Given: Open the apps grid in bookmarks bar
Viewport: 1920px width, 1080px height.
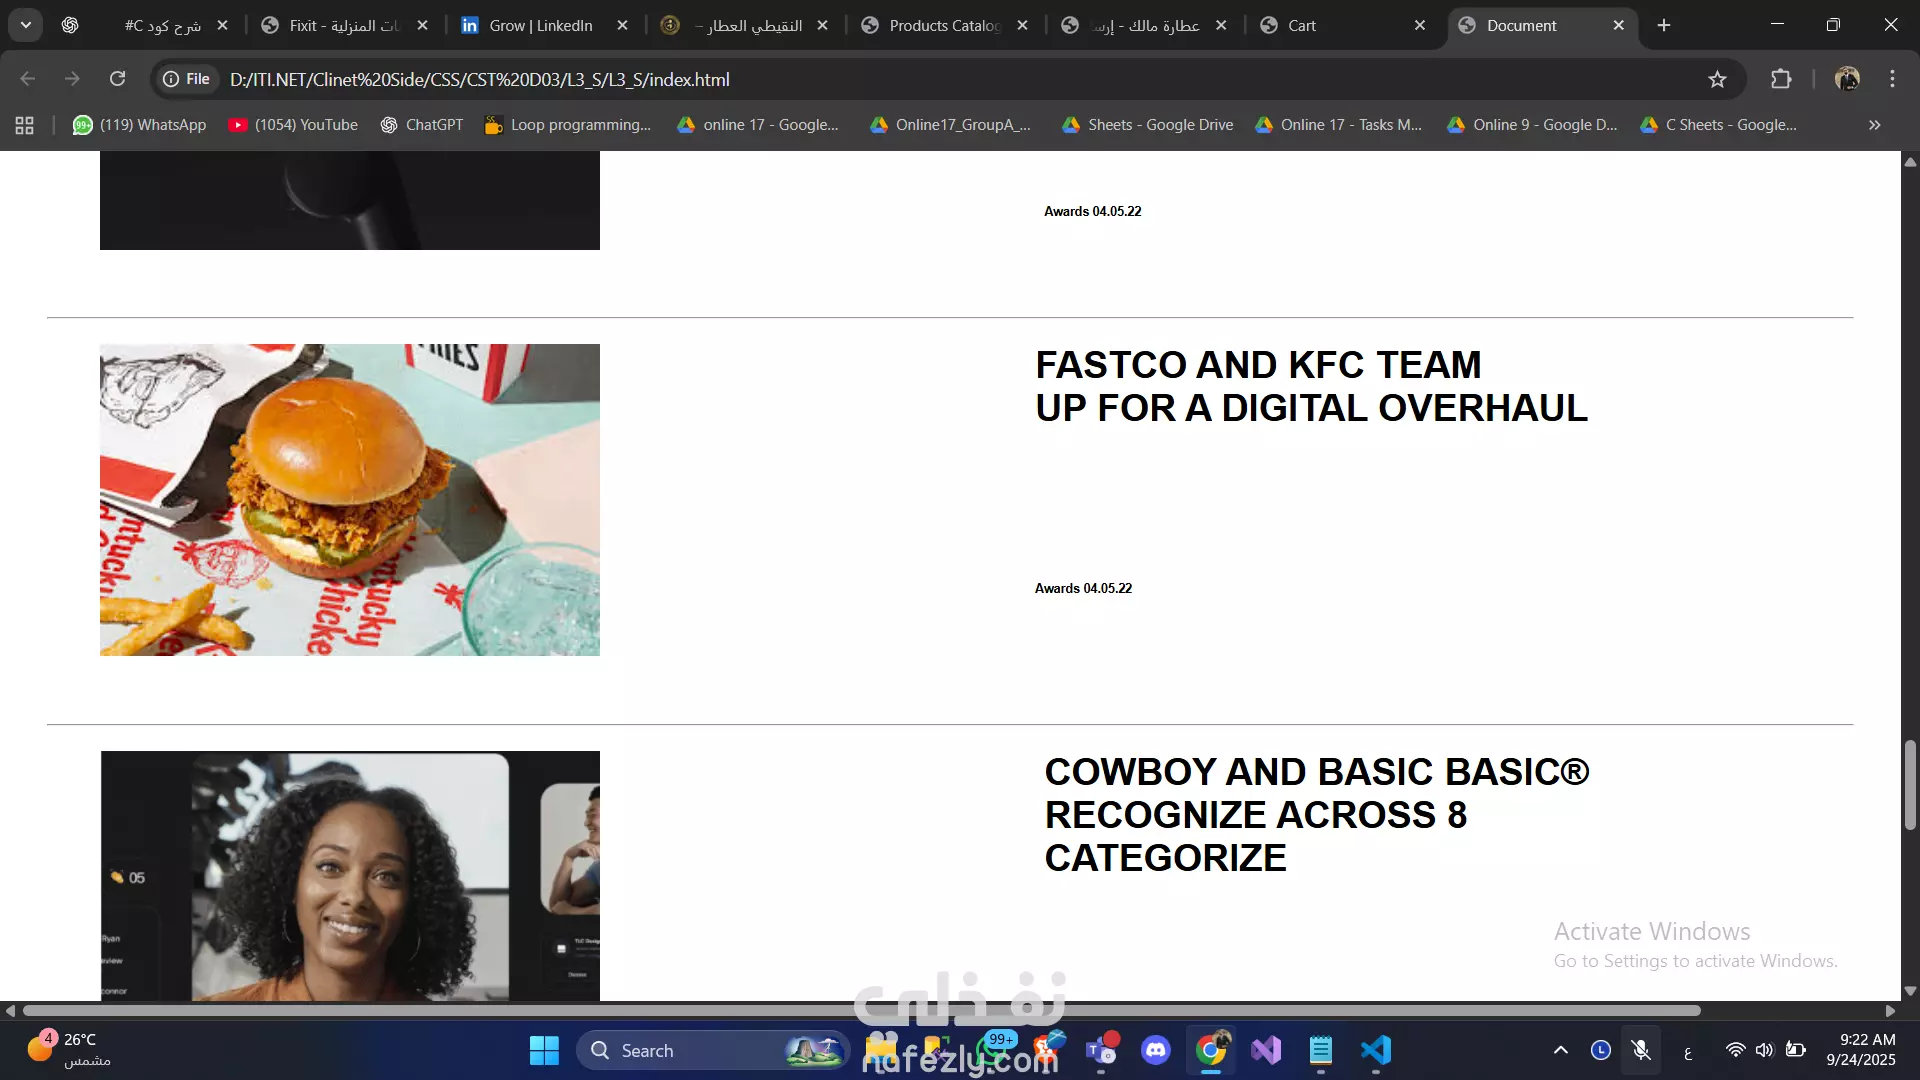Looking at the screenshot, I should click(25, 125).
